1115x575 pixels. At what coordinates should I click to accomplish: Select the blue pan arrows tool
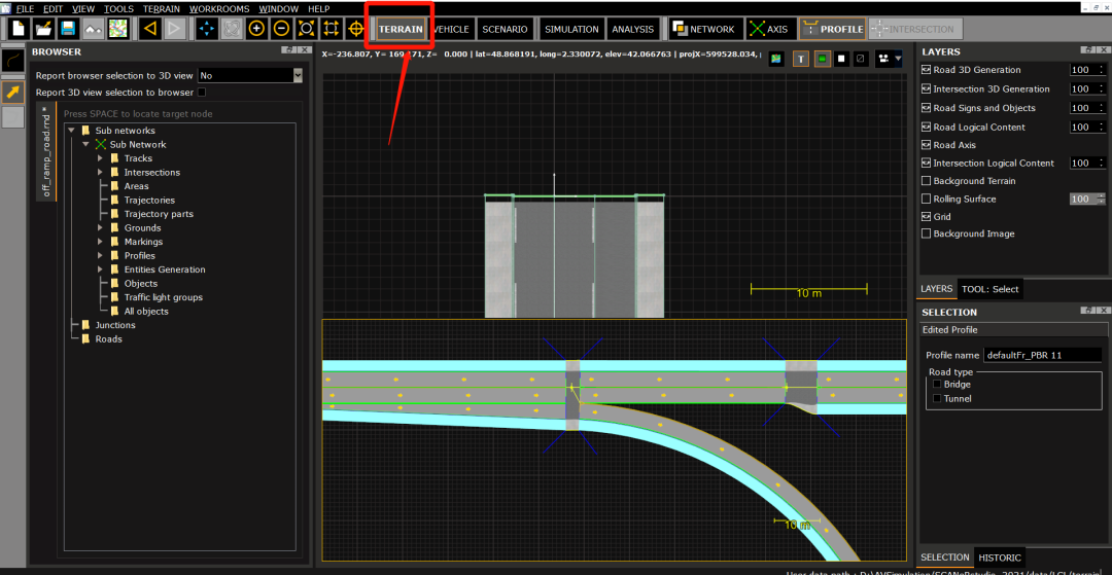(207, 29)
